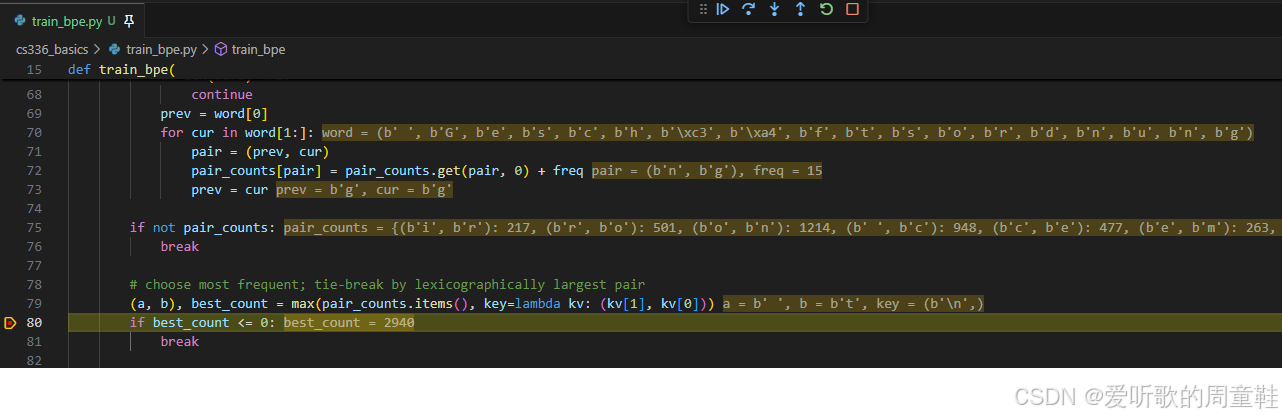Click line number 77 in the gutter

pyautogui.click(x=34, y=266)
